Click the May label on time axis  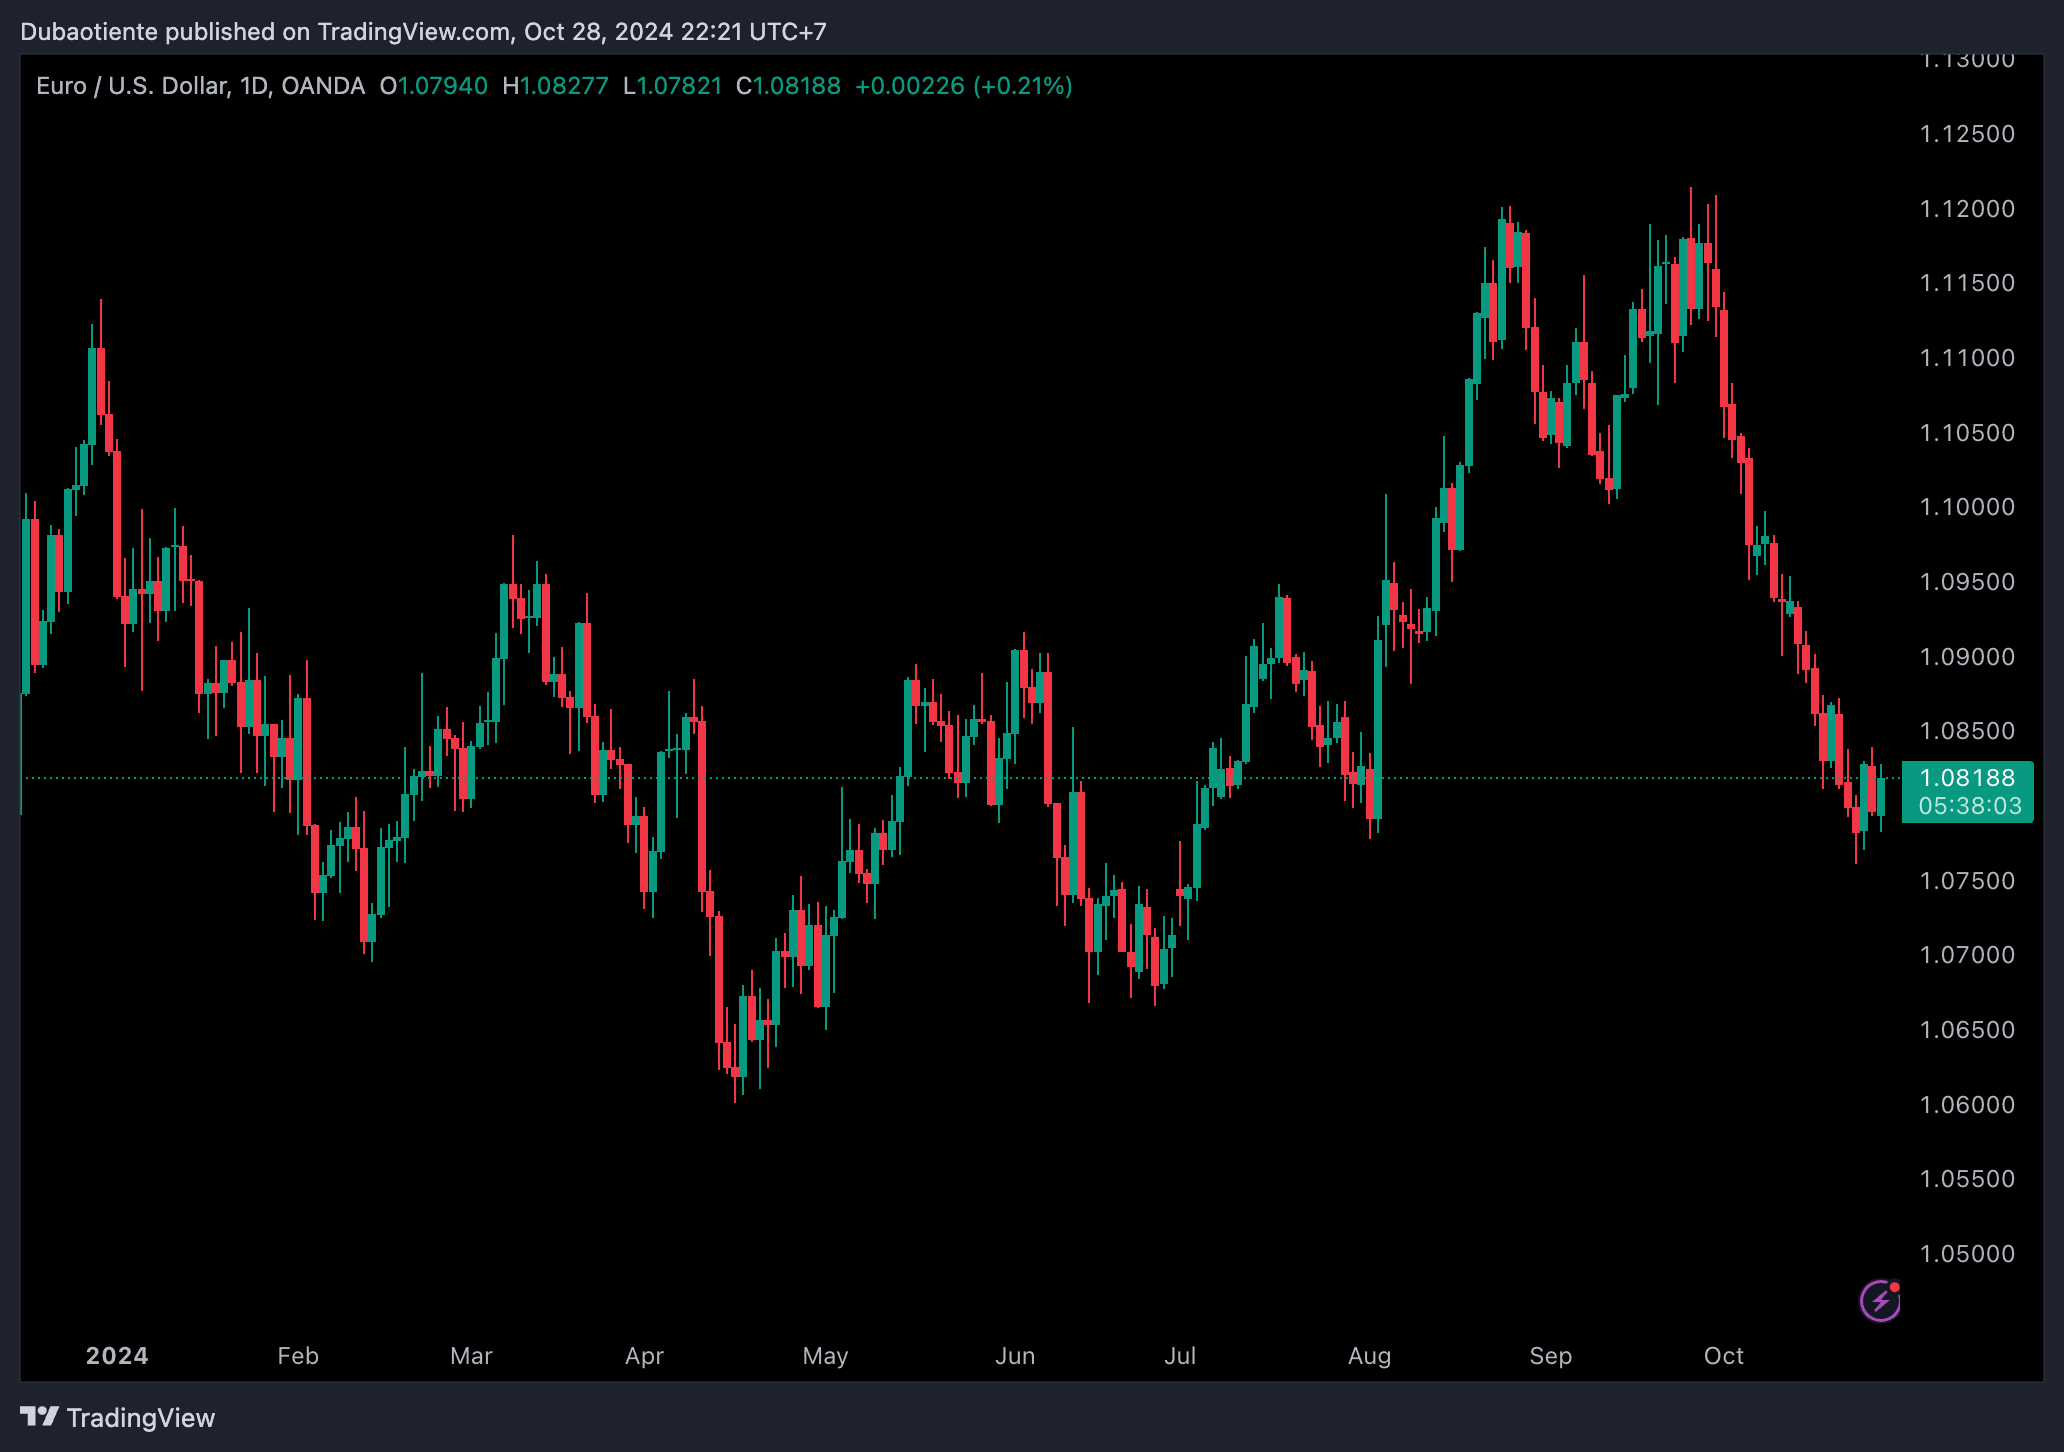click(x=825, y=1356)
